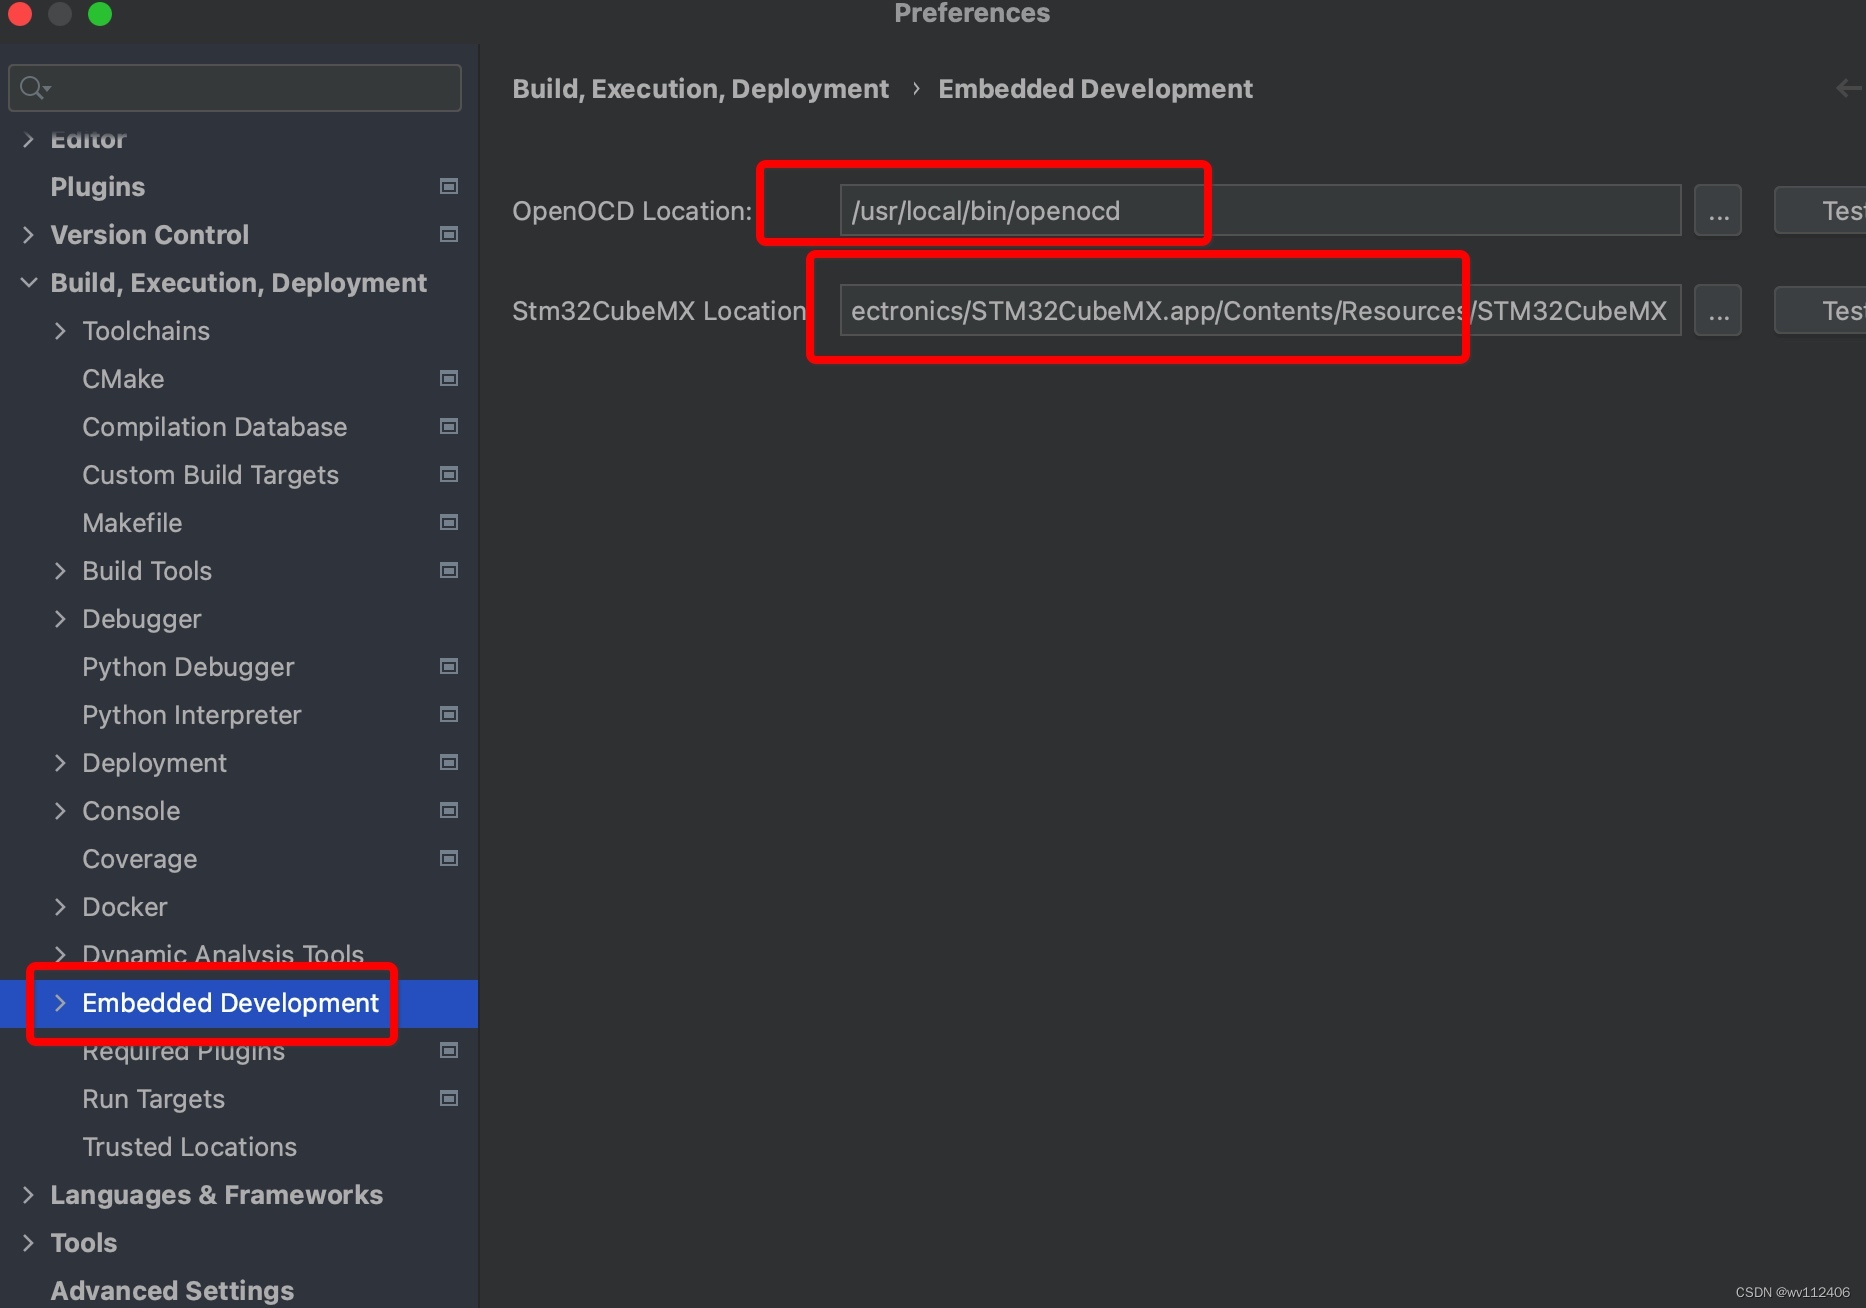Image resolution: width=1866 pixels, height=1308 pixels.
Task: Select Coverage settings page
Action: [x=139, y=859]
